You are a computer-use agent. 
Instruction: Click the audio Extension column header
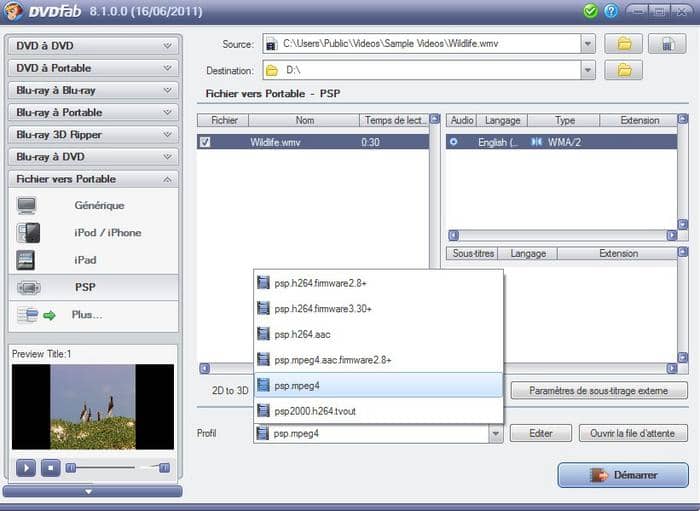(639, 120)
